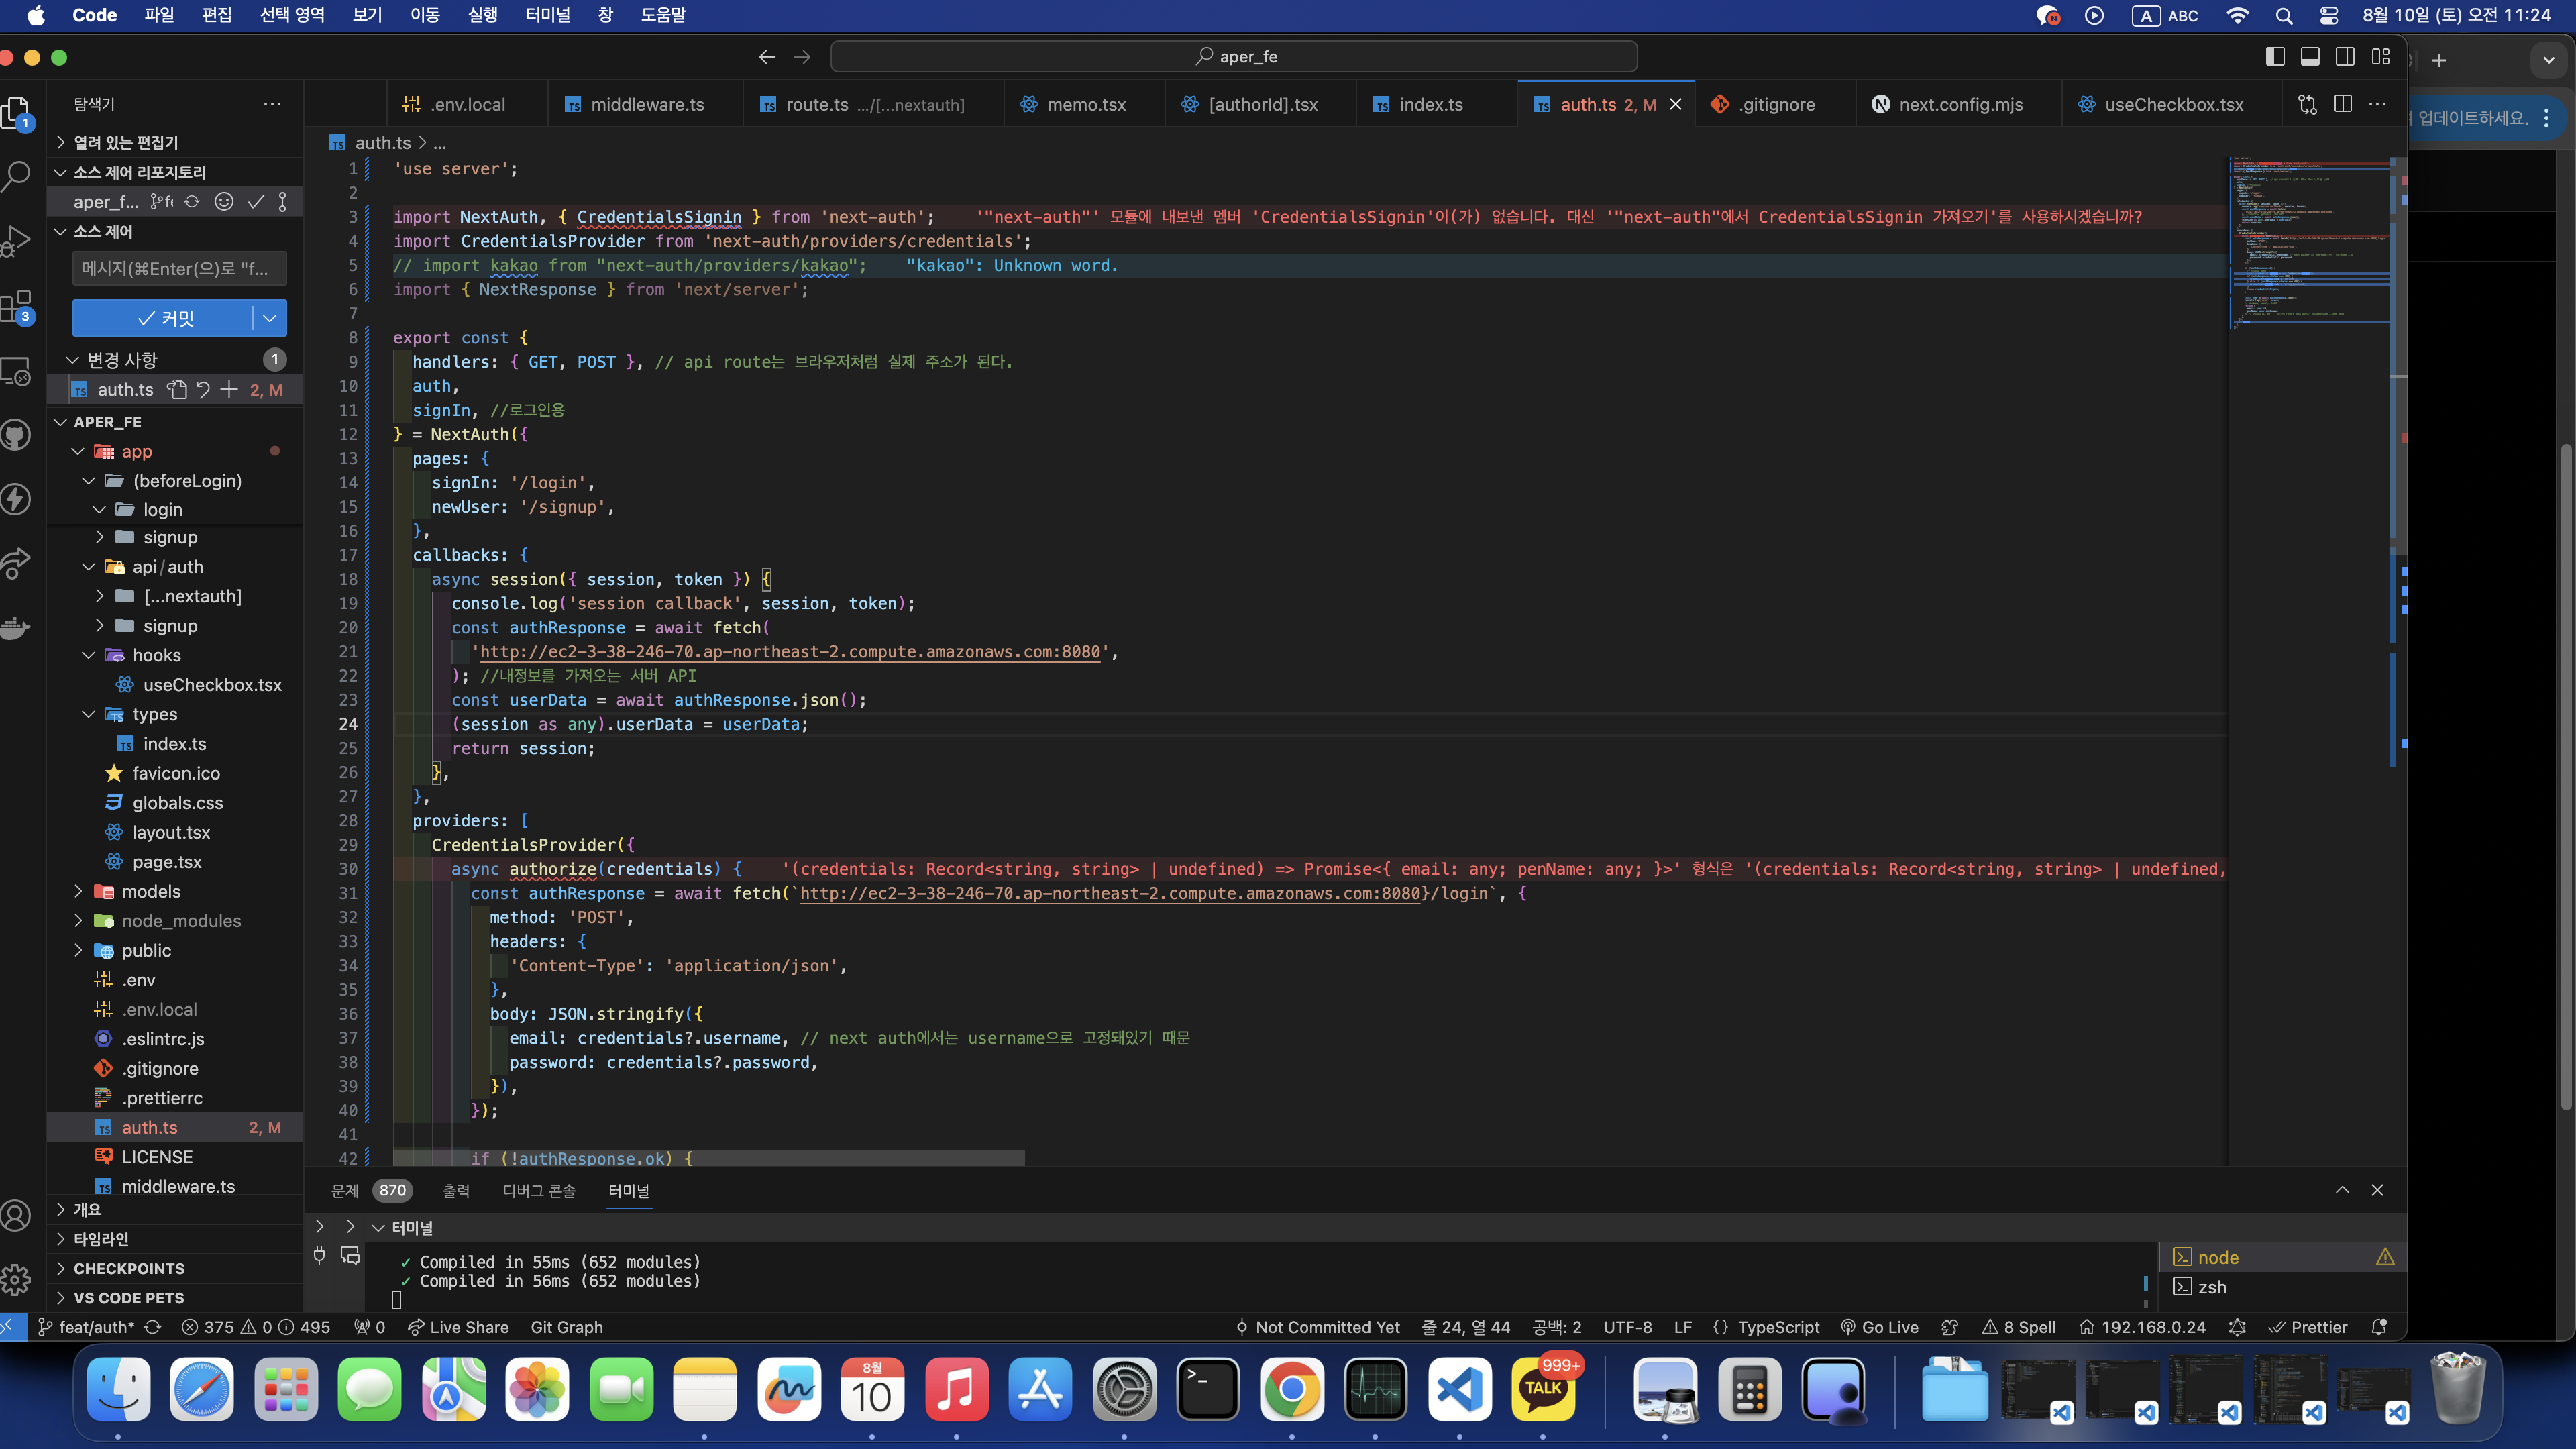
Task: Split the editor right
Action: click(2342, 104)
